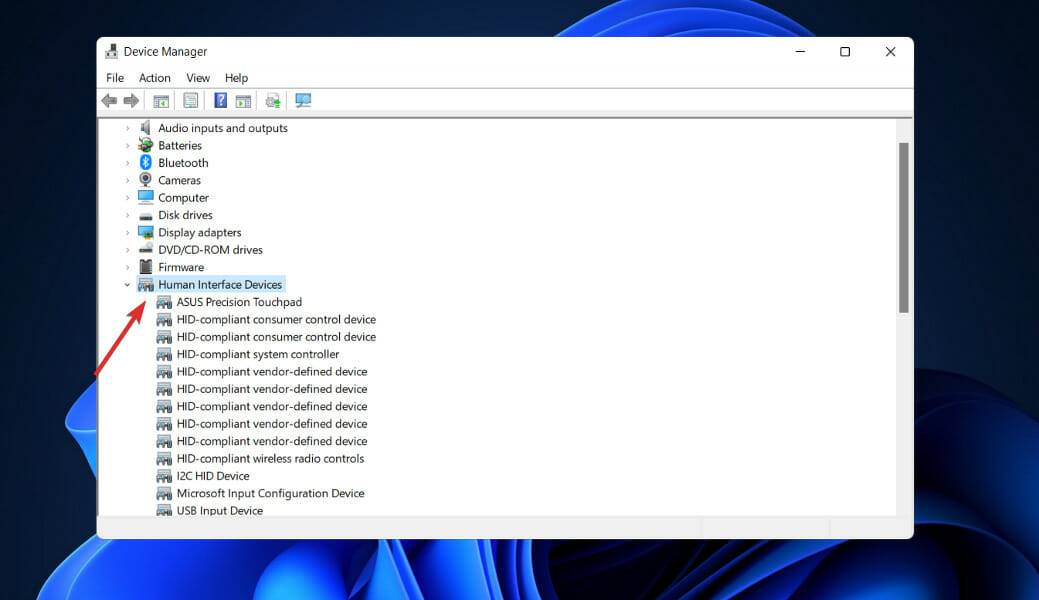Open the View menu
1039x600 pixels.
coord(198,78)
